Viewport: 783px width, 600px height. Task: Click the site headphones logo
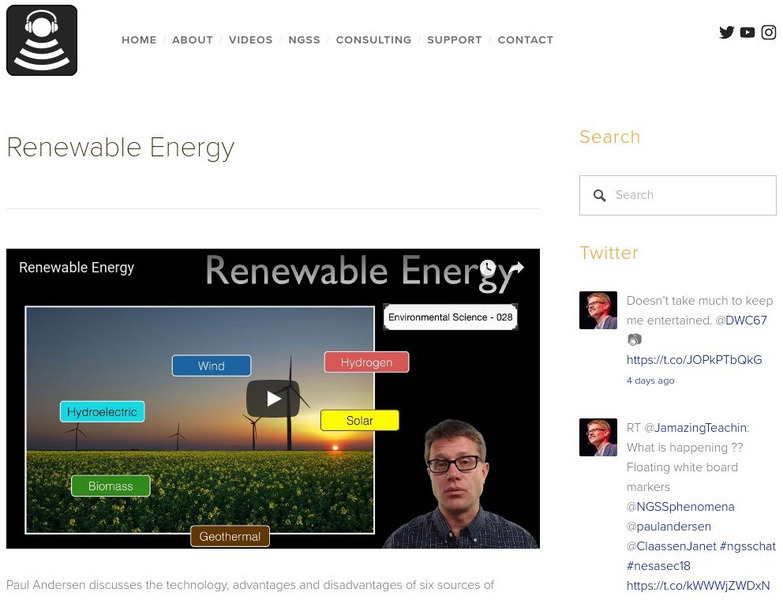click(x=42, y=40)
